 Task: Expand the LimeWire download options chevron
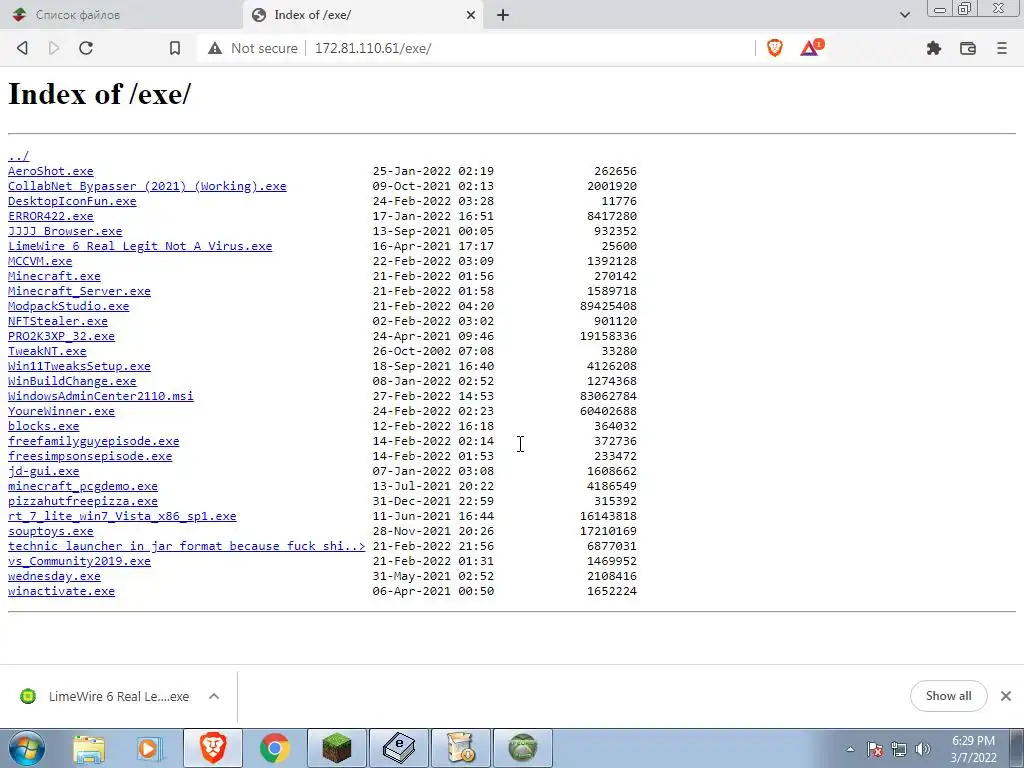214,696
